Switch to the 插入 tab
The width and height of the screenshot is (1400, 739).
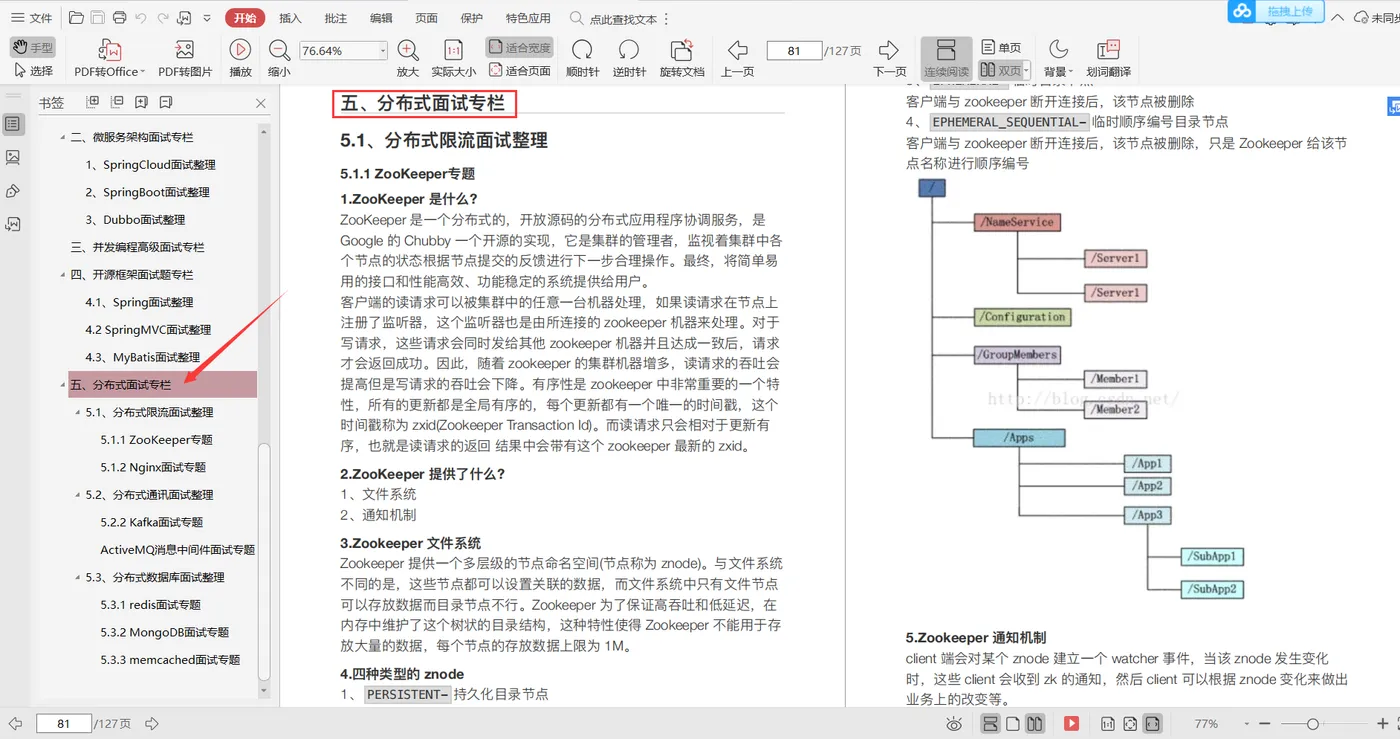(x=290, y=18)
